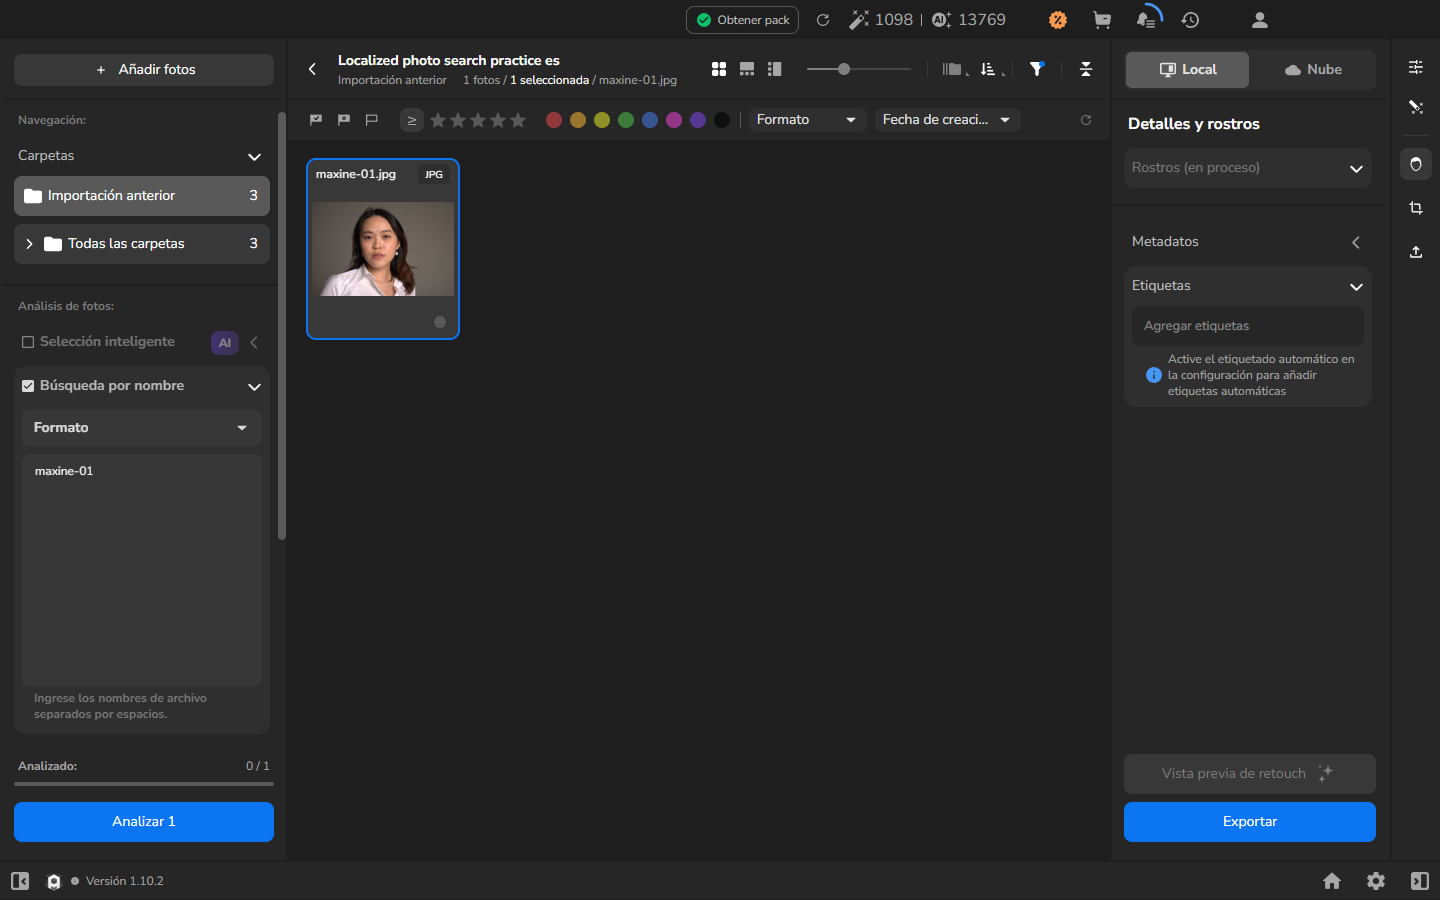Go to the home screen icon
Viewport: 1440px width, 900px height.
(1332, 881)
